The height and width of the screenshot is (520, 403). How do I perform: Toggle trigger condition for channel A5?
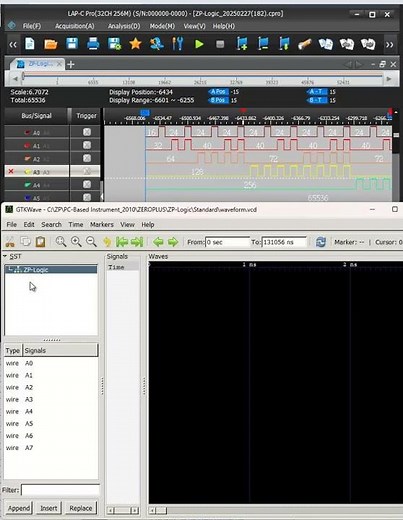87,197
